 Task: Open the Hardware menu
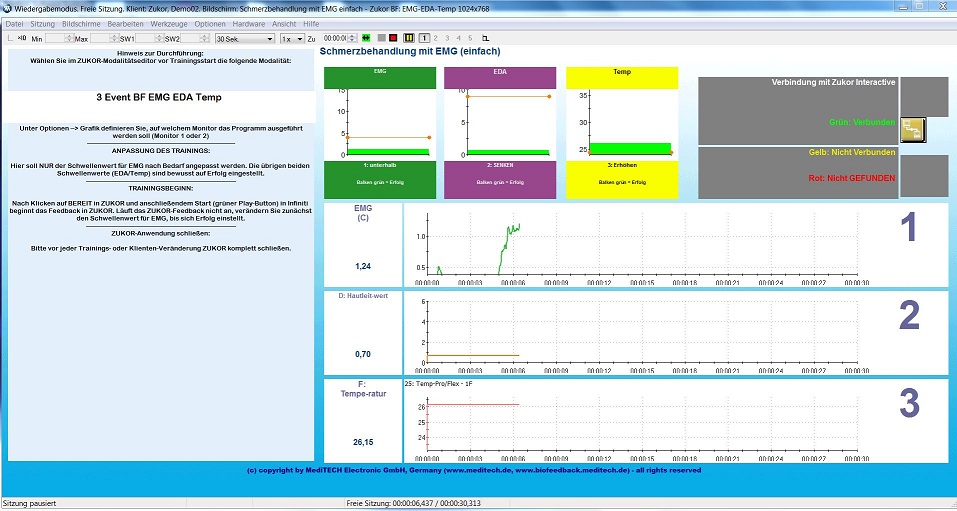tap(248, 24)
